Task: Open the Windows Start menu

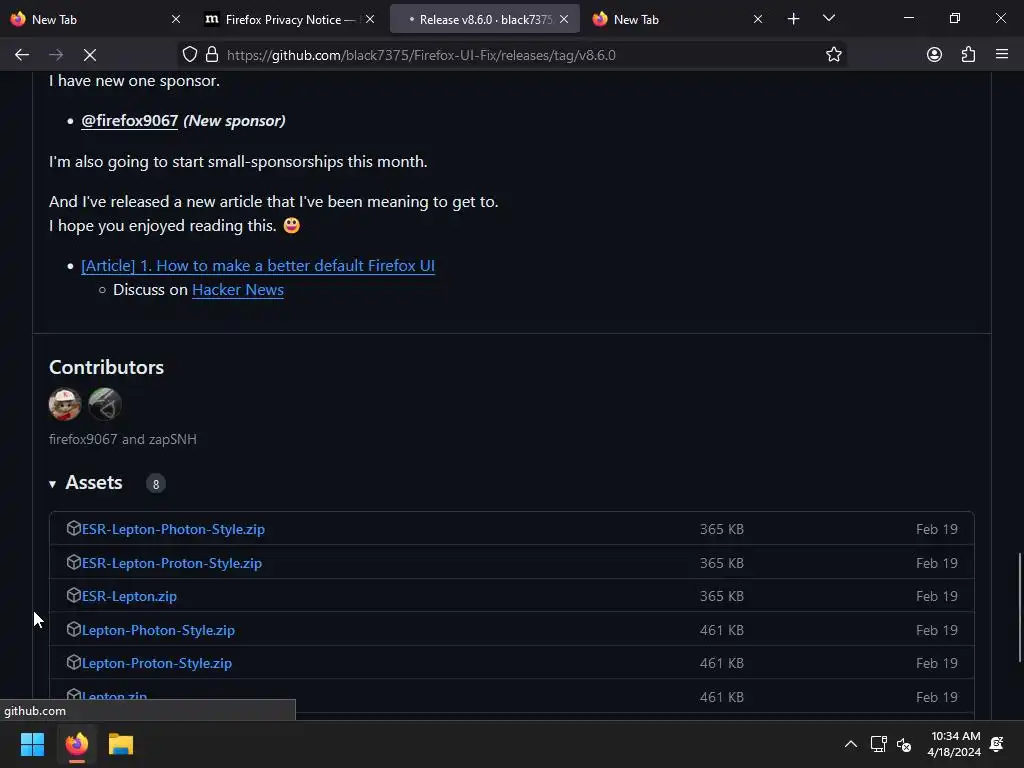Action: (32, 744)
